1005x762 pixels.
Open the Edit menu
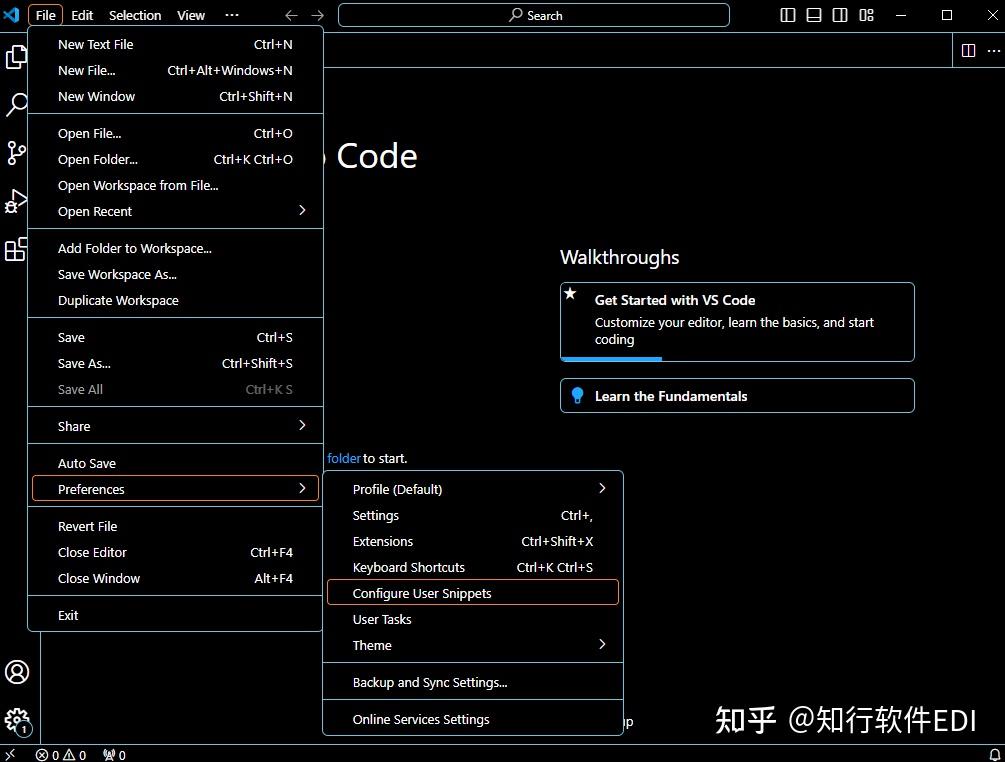point(82,15)
